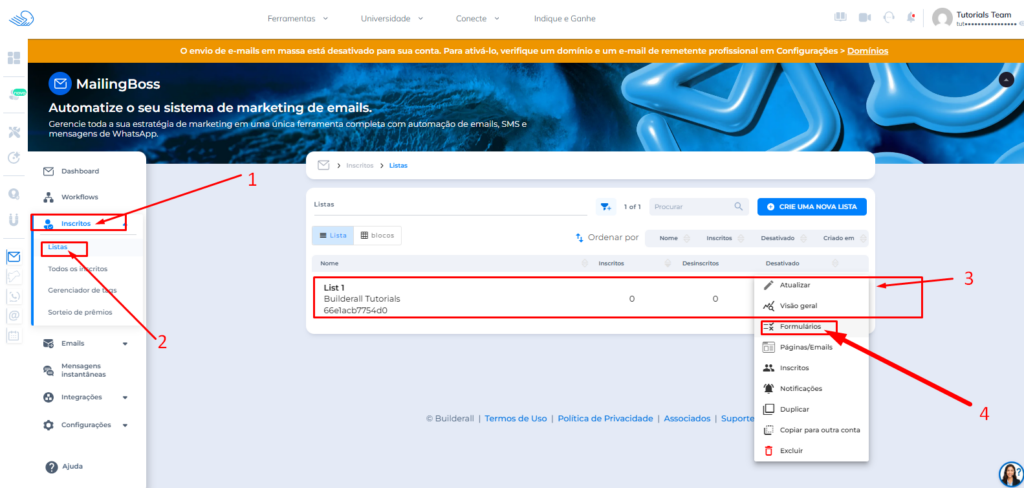Click the Crie Uma Nova Lista button

pos(812,207)
